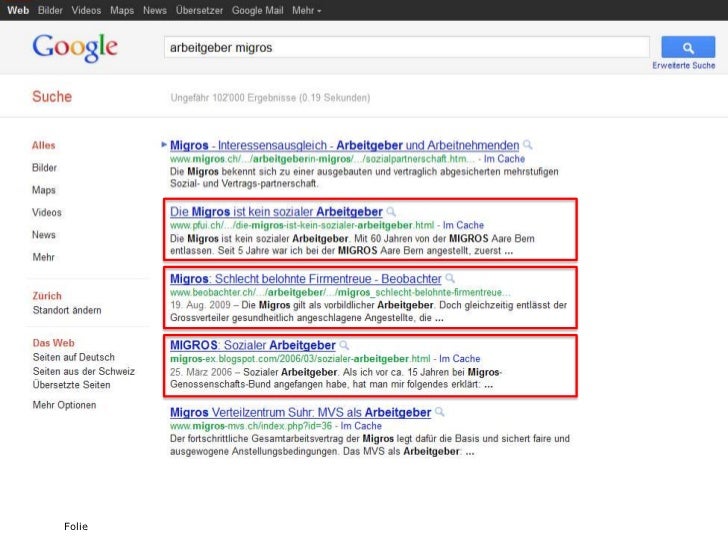Expand Mehr in the left sidebar
This screenshot has width=728, height=546.
[44, 257]
